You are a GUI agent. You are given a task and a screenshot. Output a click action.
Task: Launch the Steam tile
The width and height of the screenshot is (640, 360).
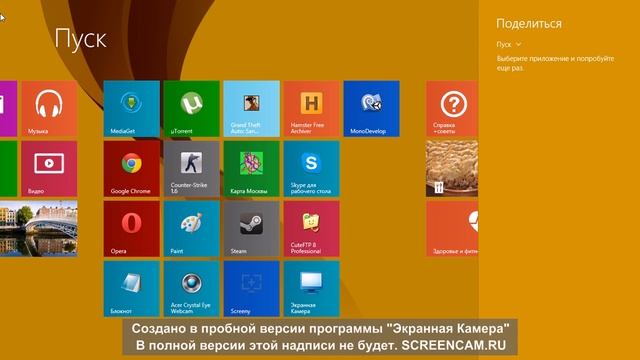click(251, 229)
